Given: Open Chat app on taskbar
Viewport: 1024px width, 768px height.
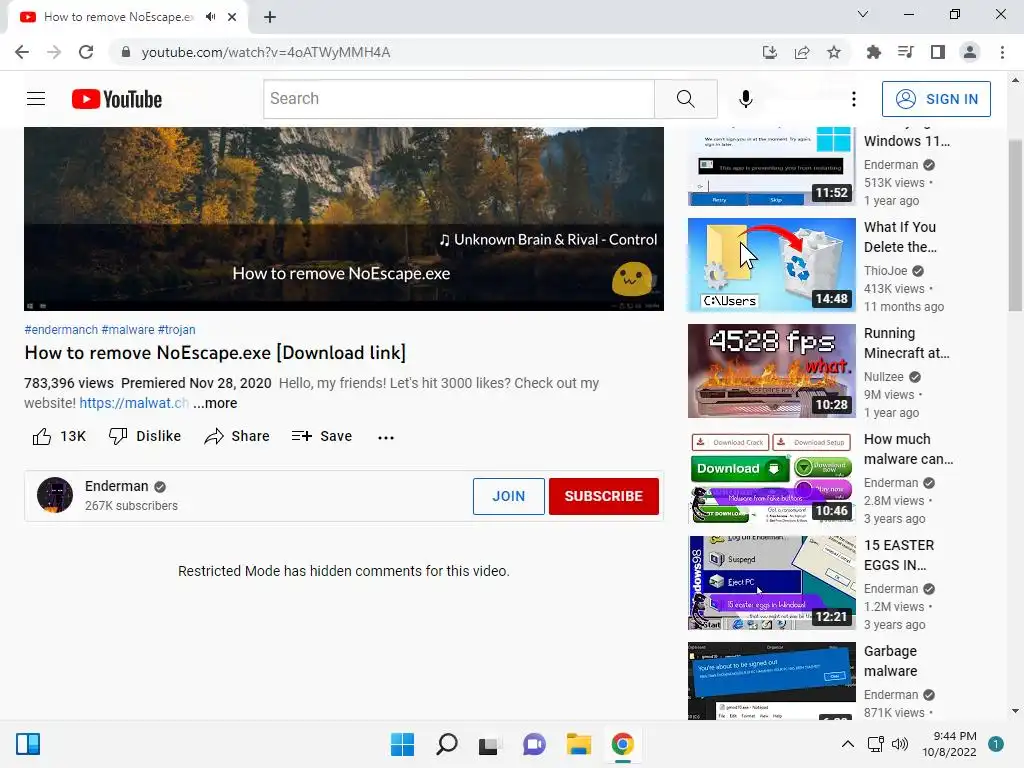Looking at the screenshot, I should coord(534,744).
